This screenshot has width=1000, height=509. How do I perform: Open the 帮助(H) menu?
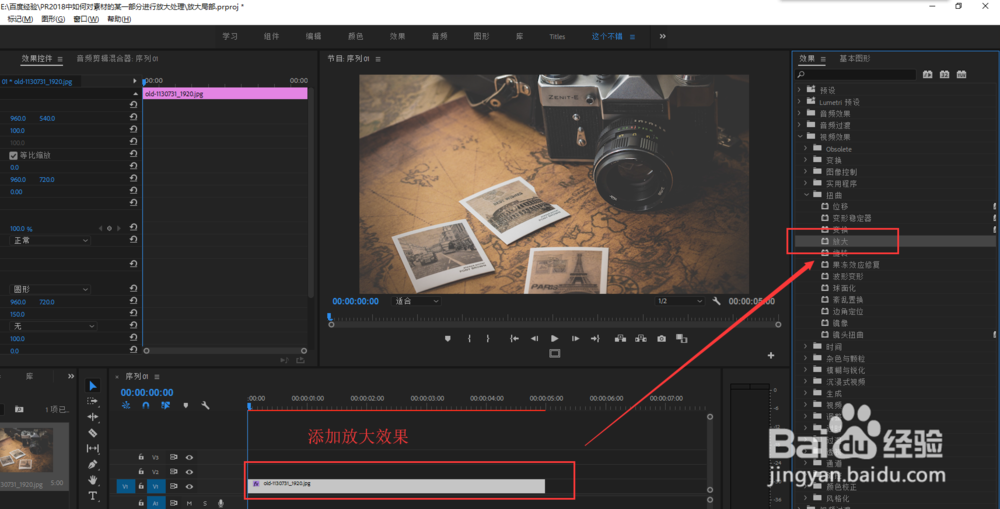[119, 19]
